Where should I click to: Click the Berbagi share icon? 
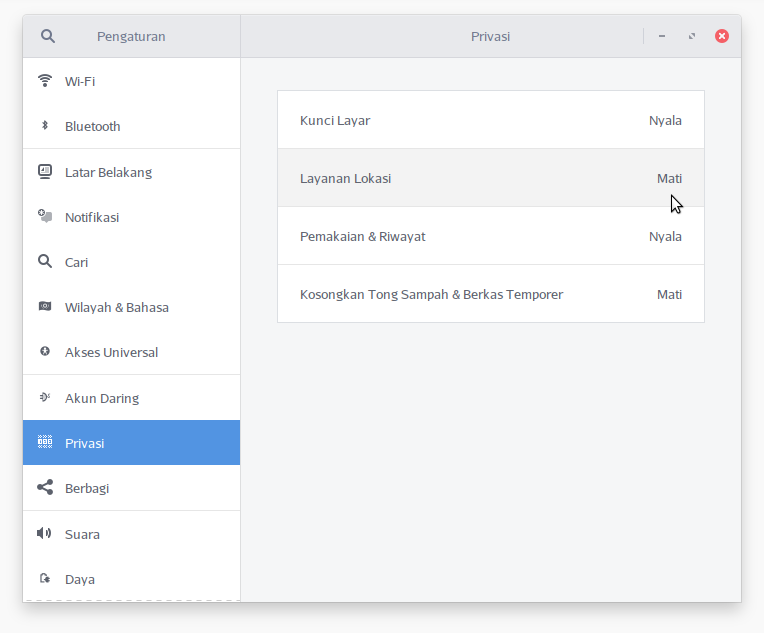click(x=44, y=488)
